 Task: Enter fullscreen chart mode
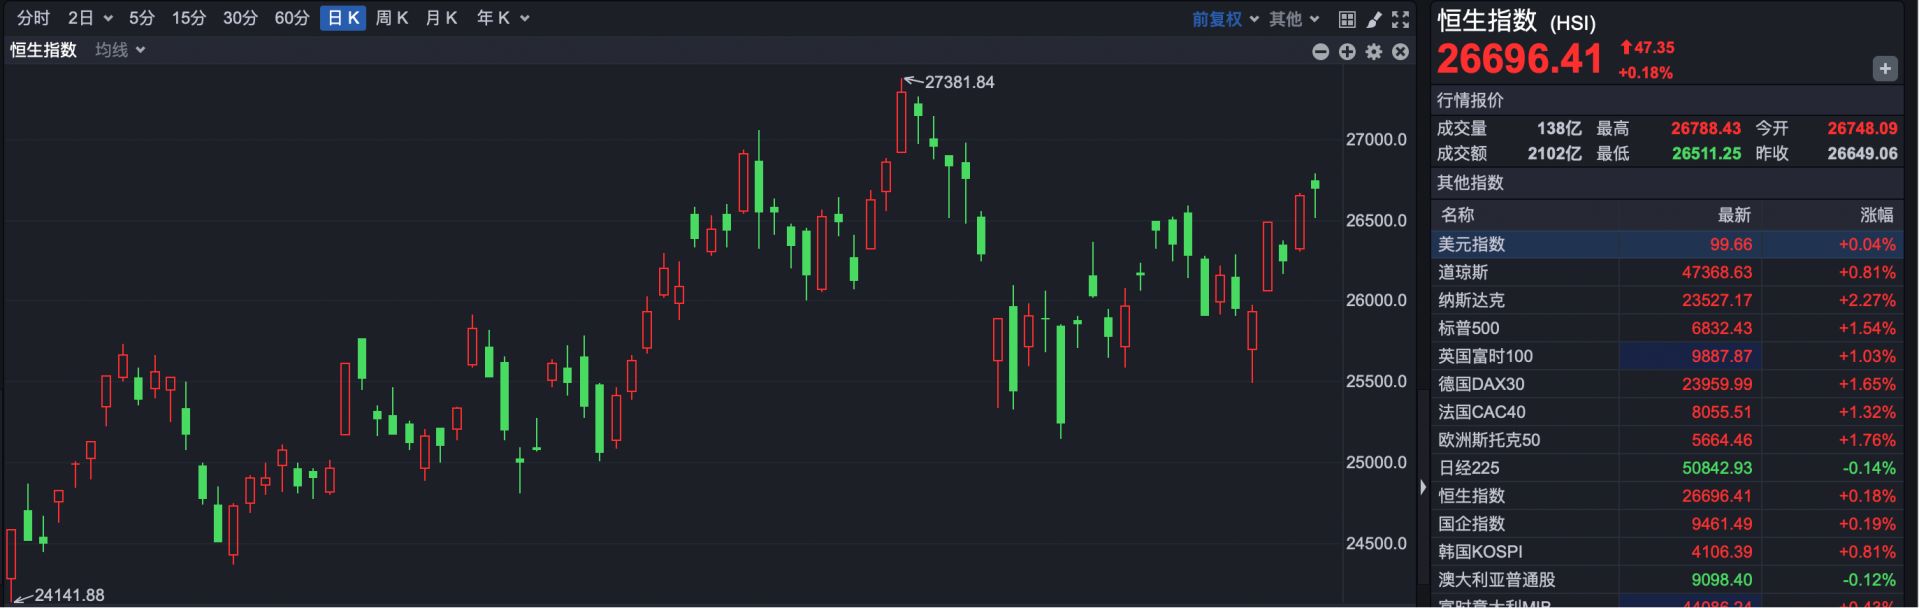point(1401,19)
